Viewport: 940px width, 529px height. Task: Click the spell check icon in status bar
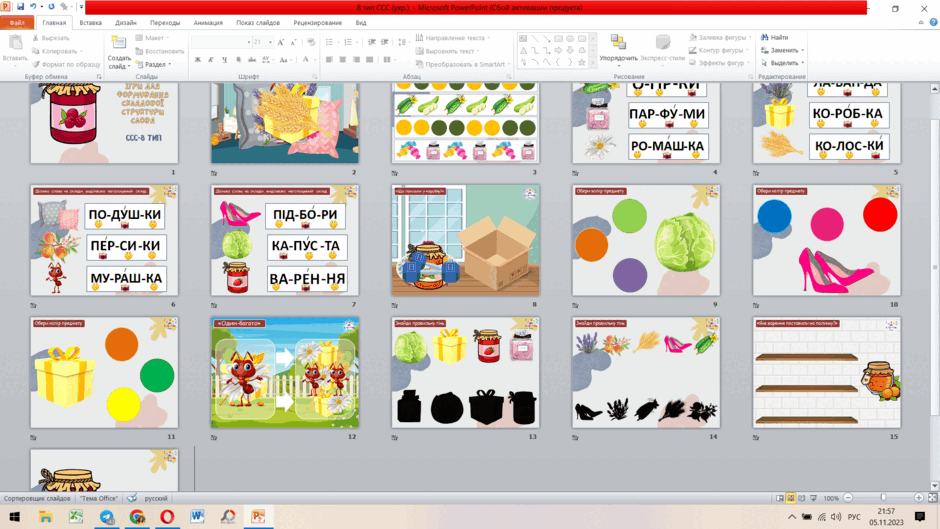pos(132,498)
